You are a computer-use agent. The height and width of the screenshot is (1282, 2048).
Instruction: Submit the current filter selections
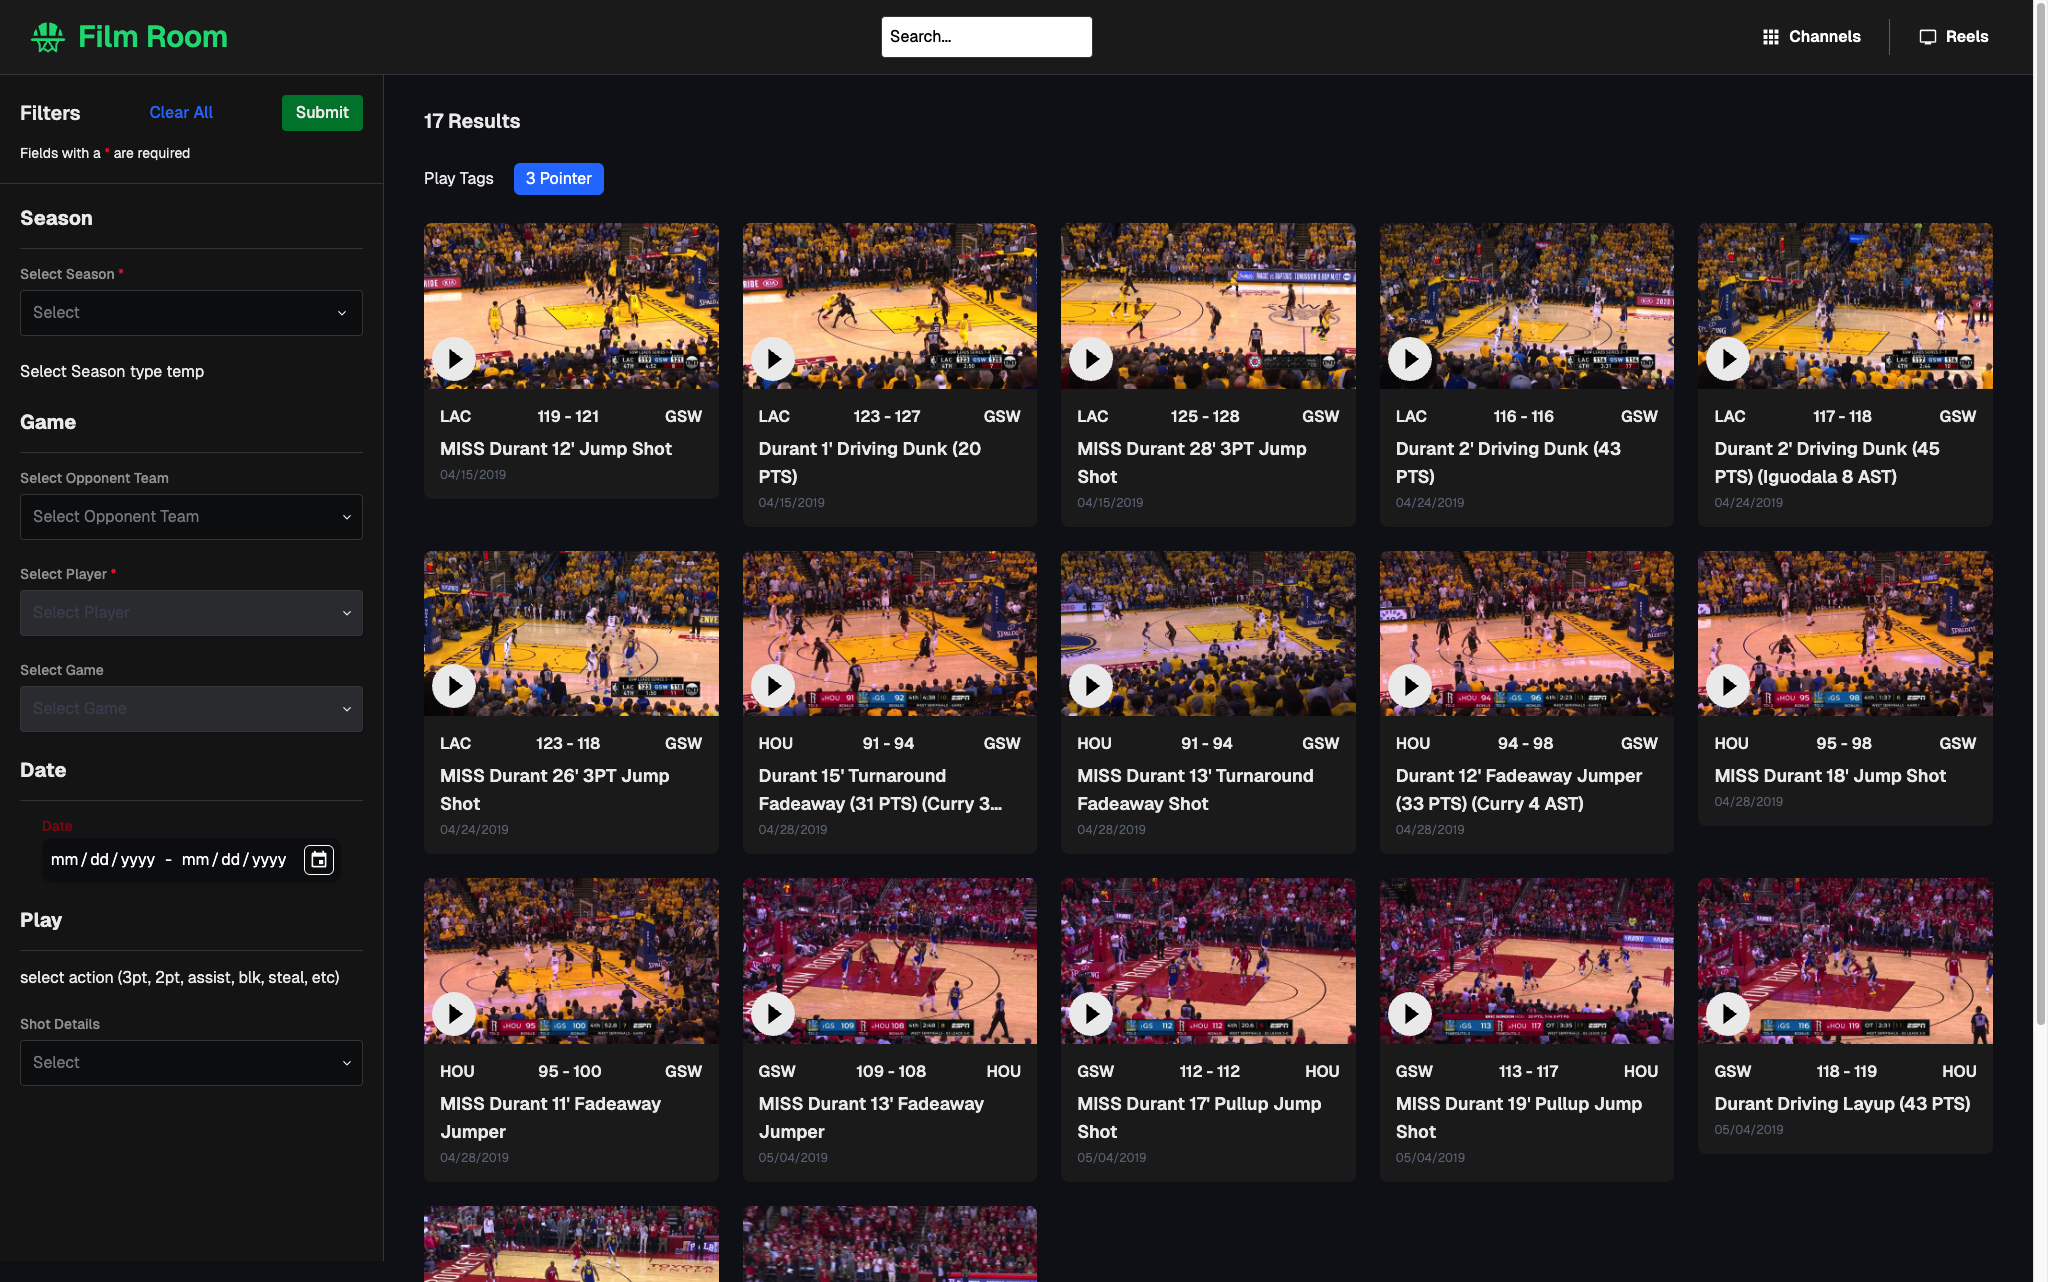321,112
